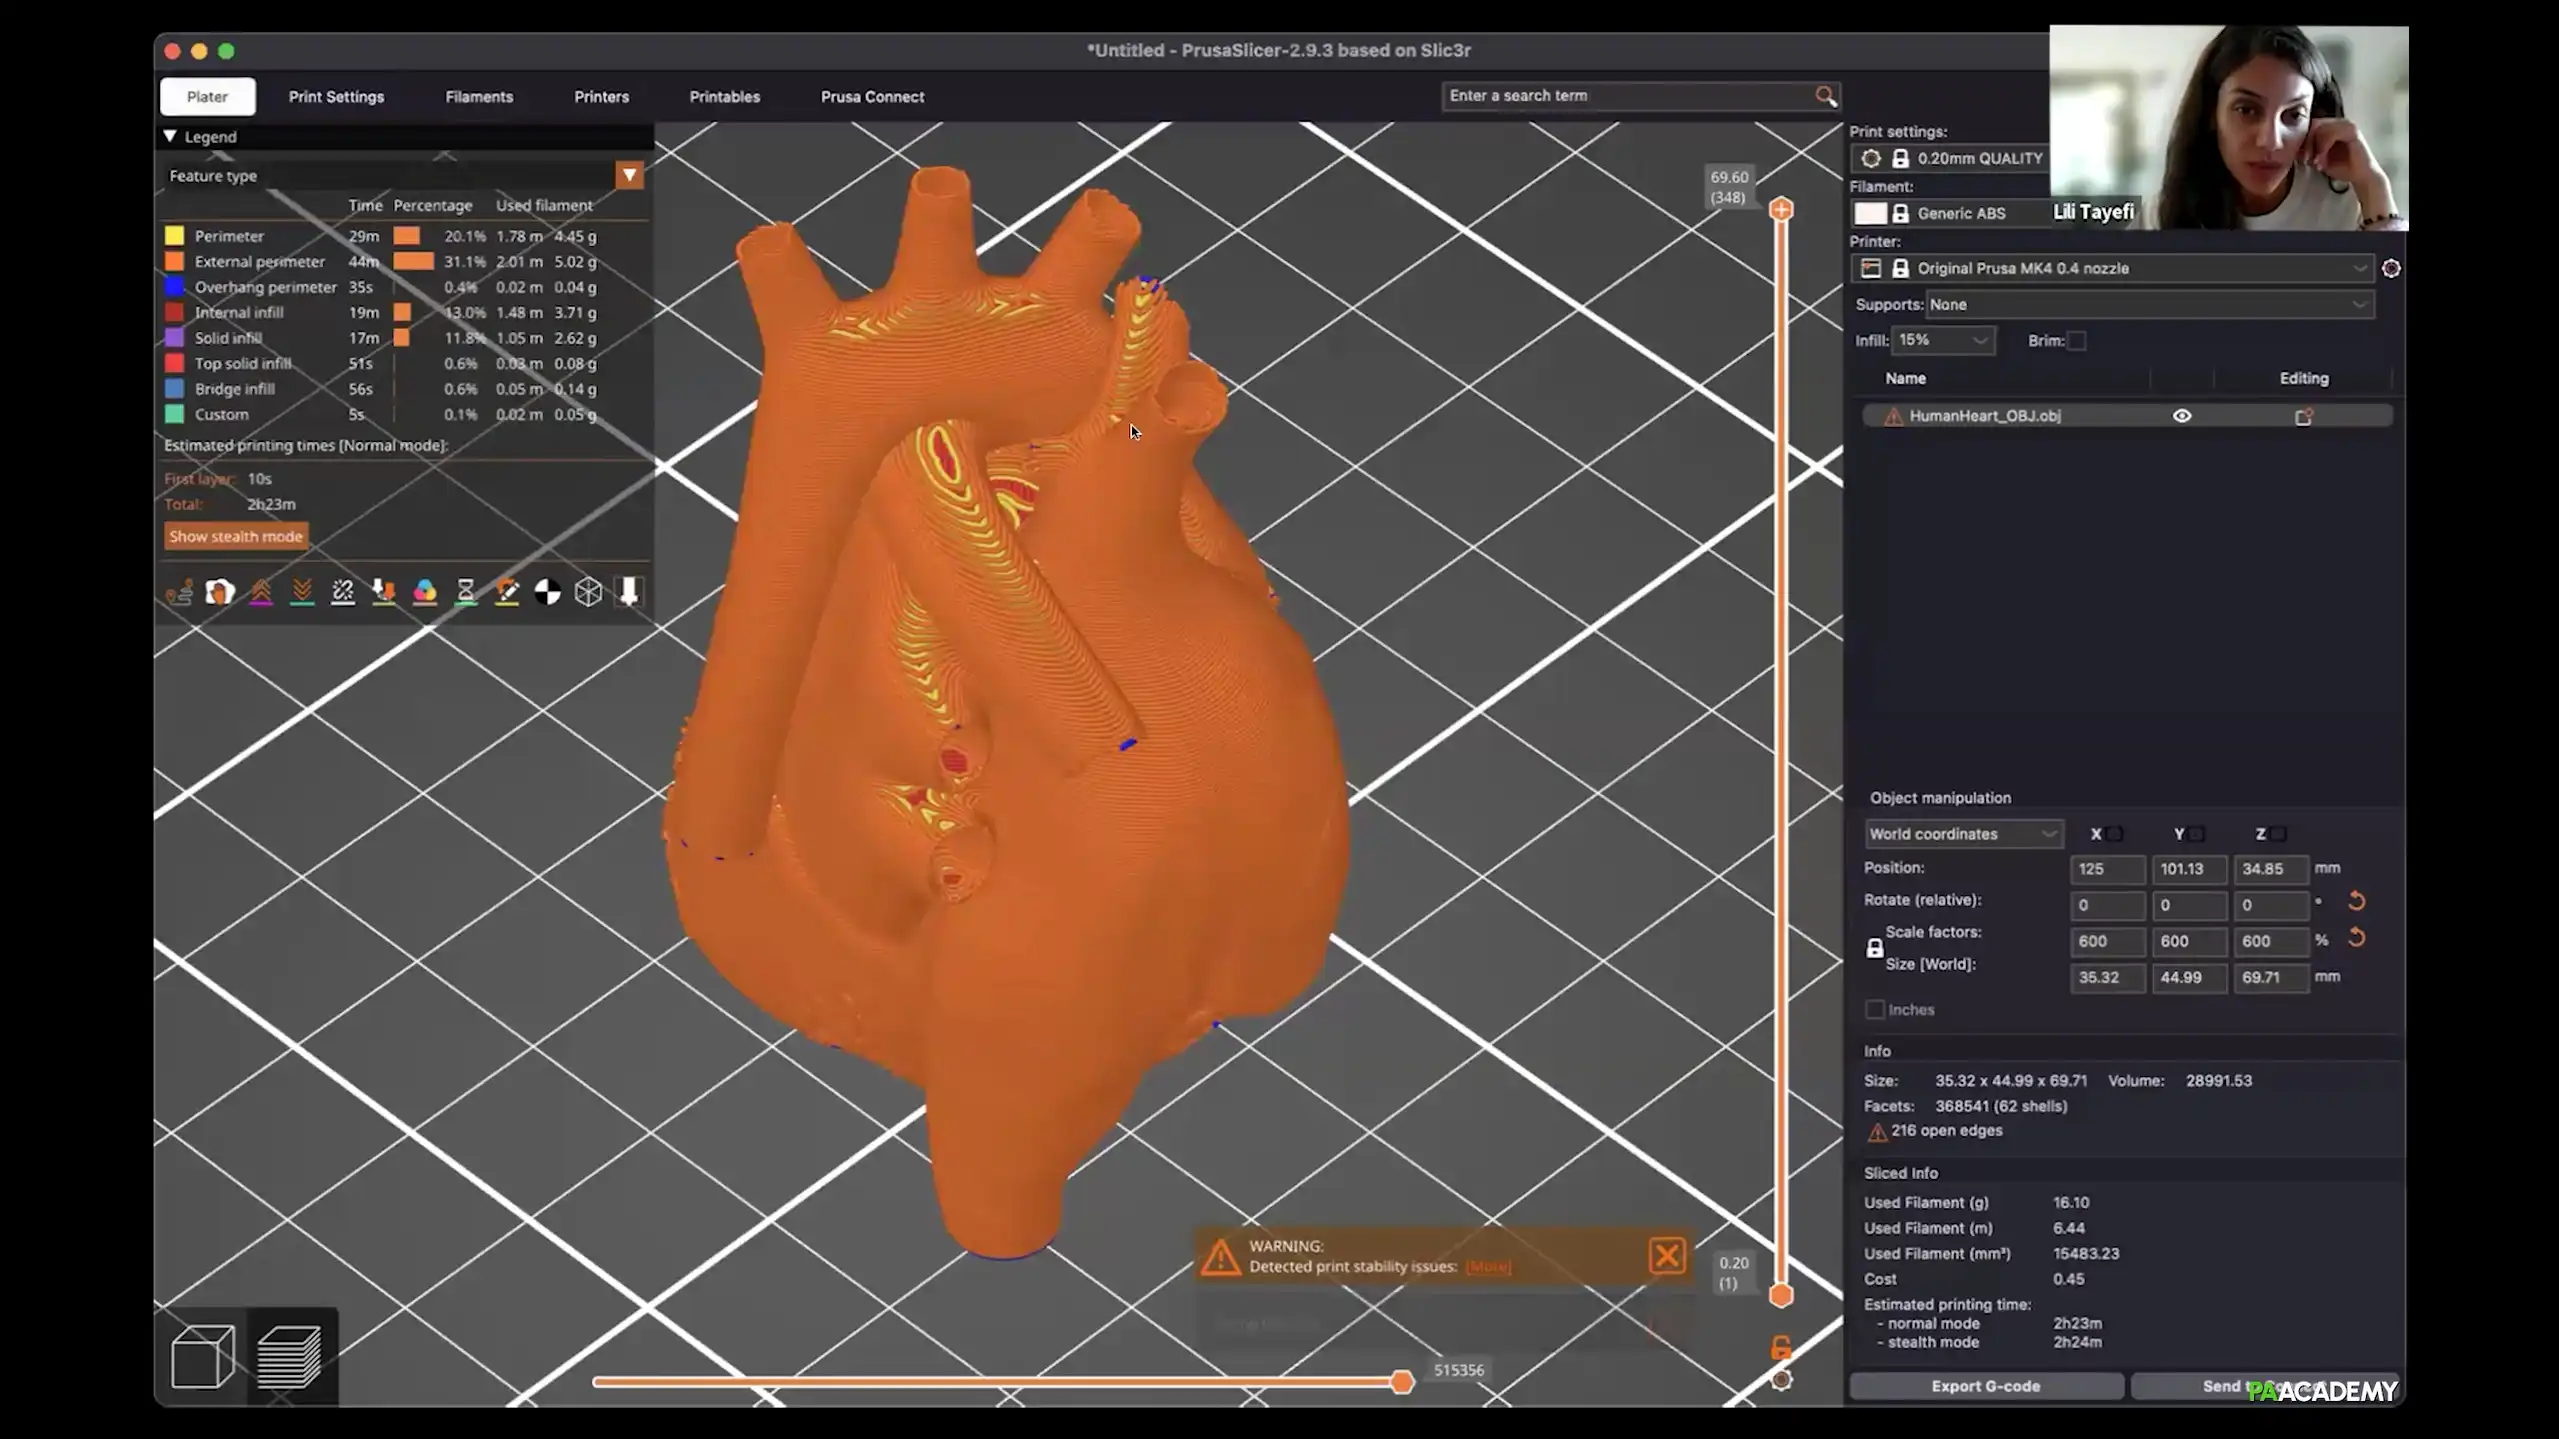Screen dimensions: 2559x1439
Task: Toggle the shells cube wireframe icon
Action: 588,592
